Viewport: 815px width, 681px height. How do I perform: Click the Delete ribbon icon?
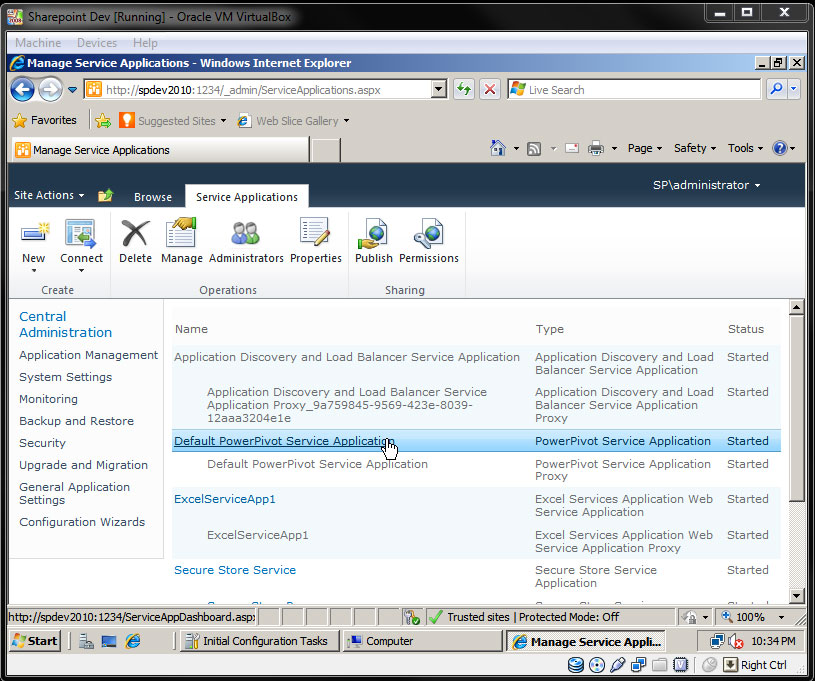(135, 233)
